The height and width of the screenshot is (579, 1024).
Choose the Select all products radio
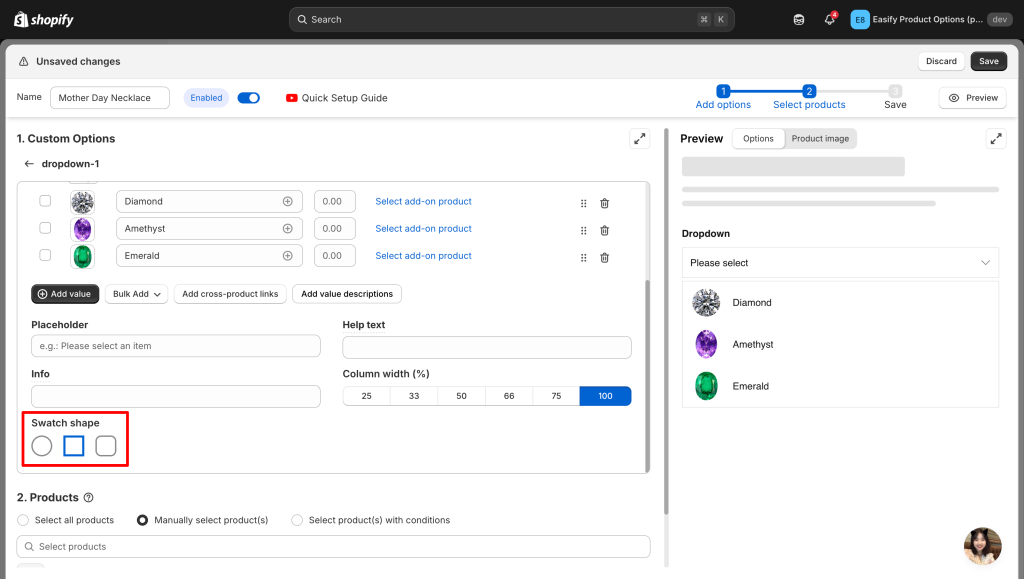click(24, 520)
